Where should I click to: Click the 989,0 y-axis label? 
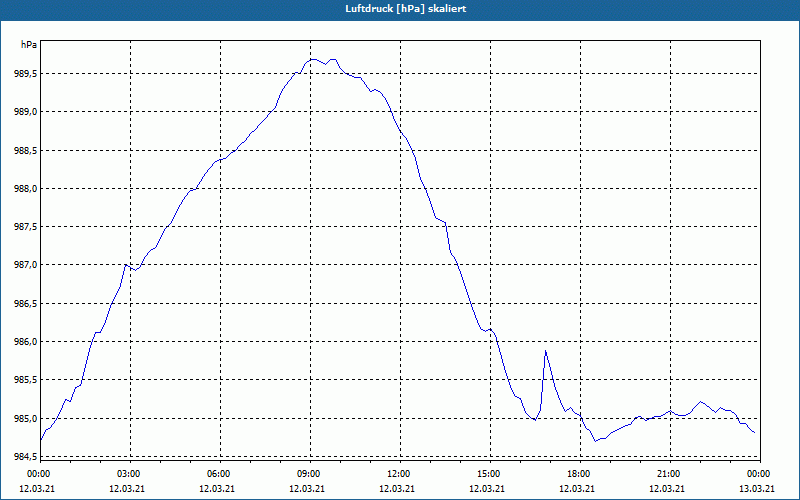pos(26,112)
